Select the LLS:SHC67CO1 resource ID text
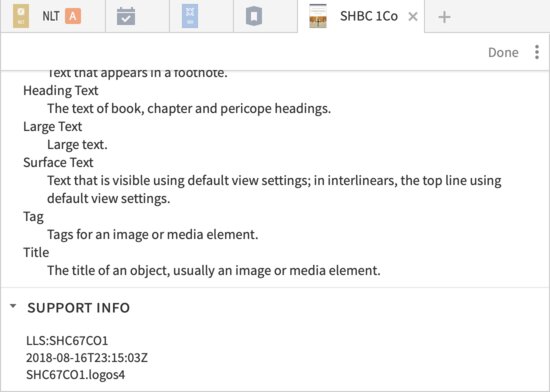 pyautogui.click(x=67, y=340)
